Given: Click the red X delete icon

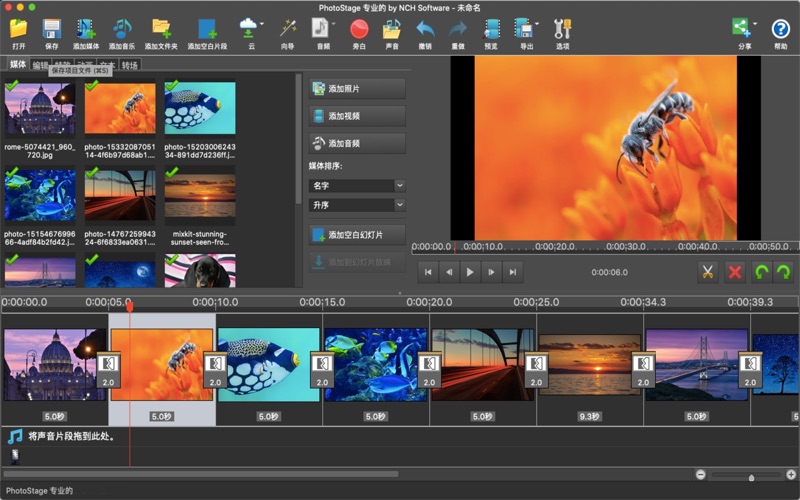Looking at the screenshot, I should coord(735,271).
